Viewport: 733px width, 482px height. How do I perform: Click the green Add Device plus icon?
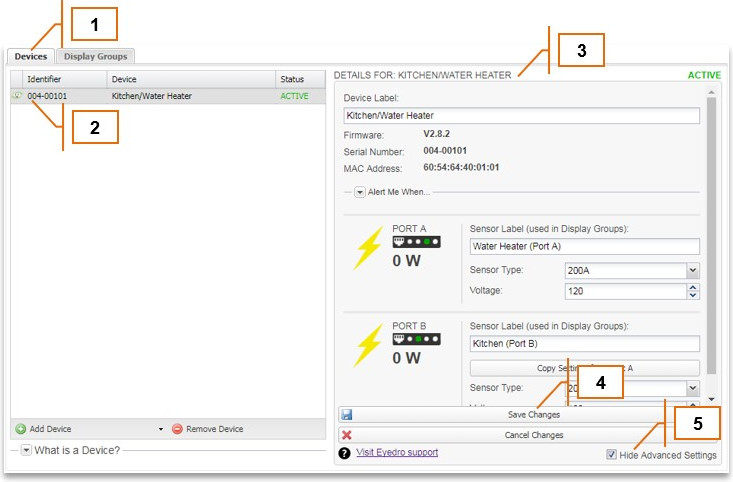[x=21, y=429]
